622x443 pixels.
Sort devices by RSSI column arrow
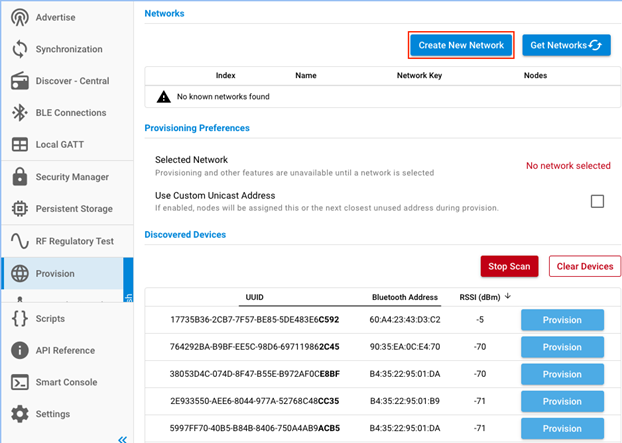(507, 296)
